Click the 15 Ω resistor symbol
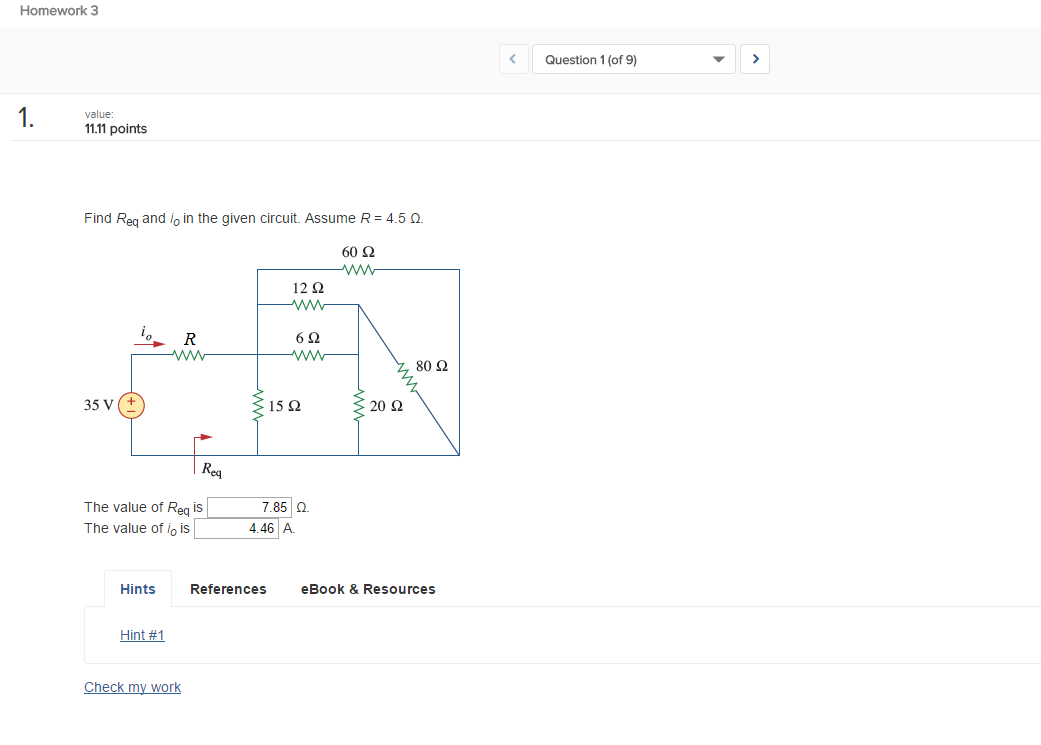 tap(259, 405)
